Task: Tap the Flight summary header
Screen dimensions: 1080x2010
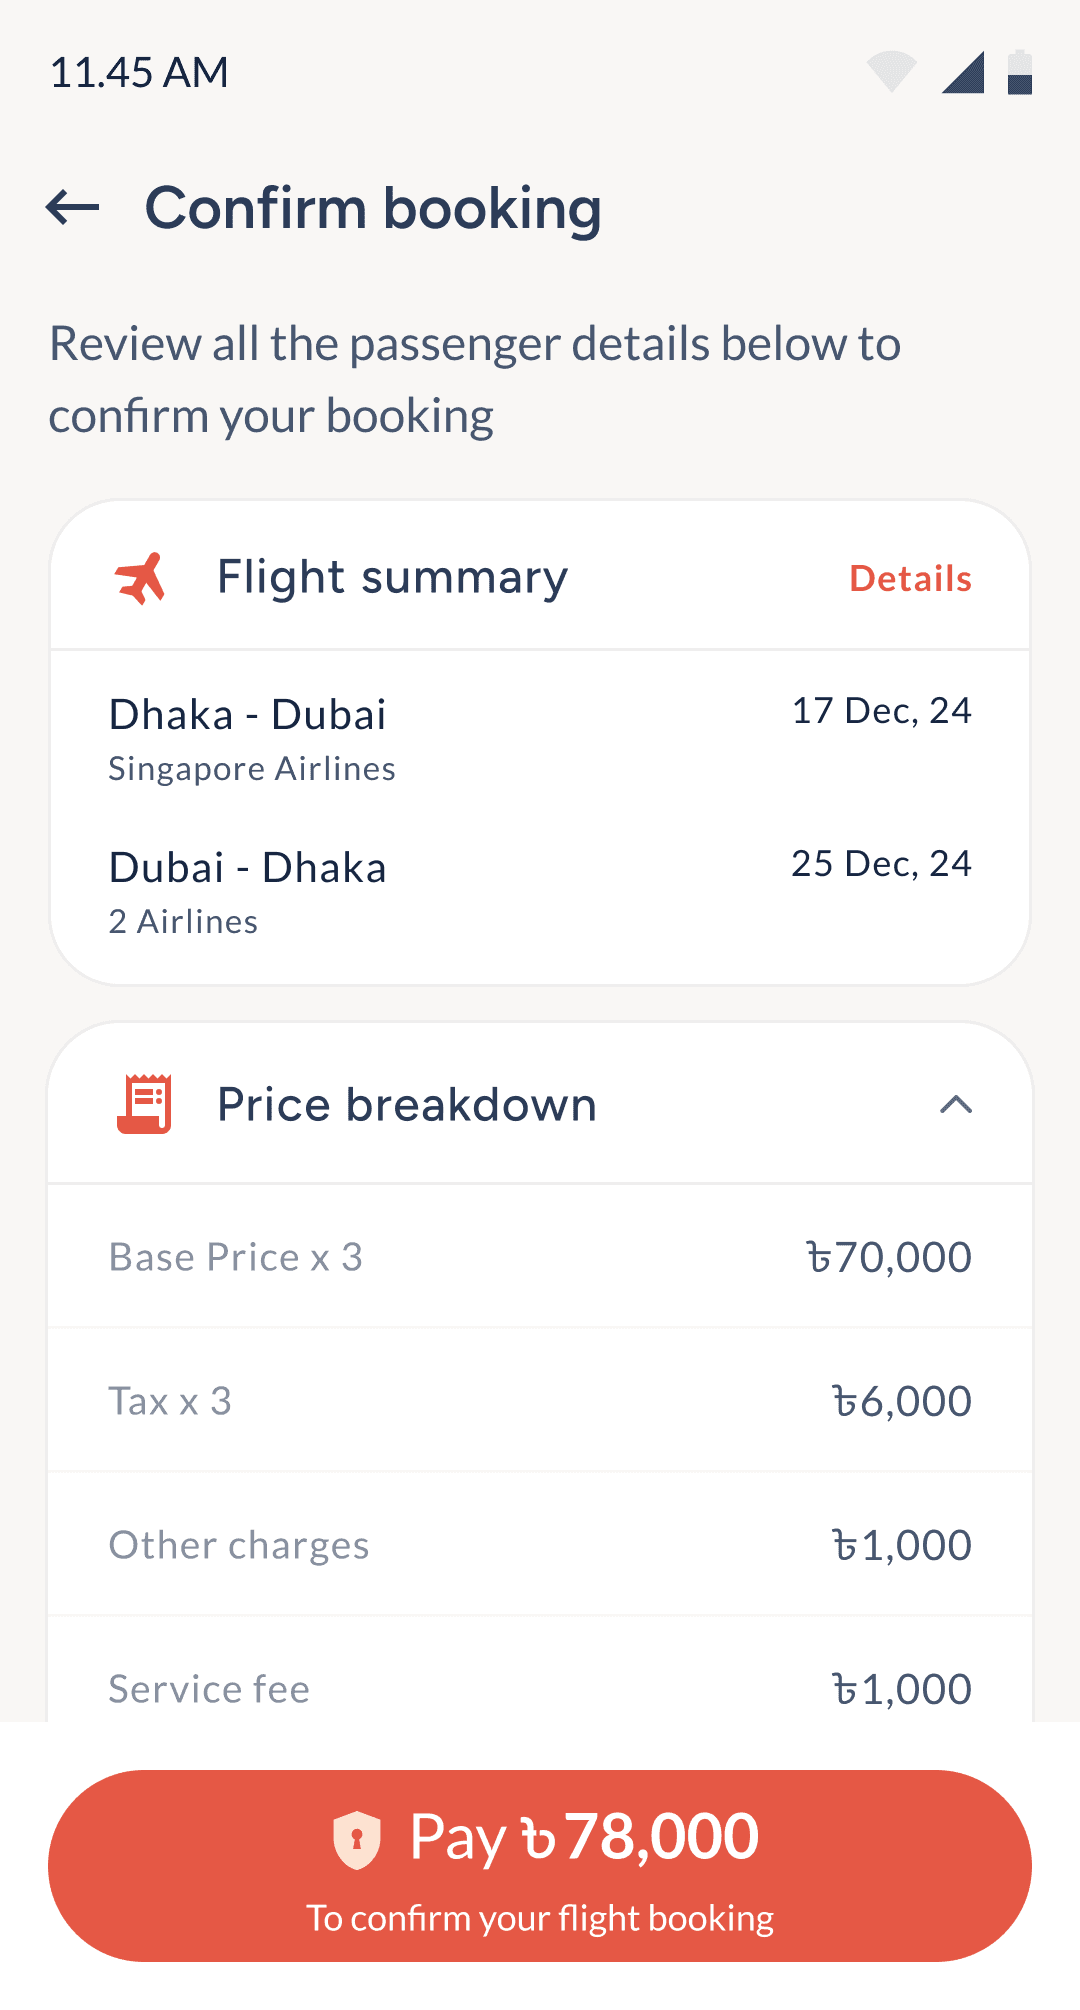Action: tap(392, 578)
